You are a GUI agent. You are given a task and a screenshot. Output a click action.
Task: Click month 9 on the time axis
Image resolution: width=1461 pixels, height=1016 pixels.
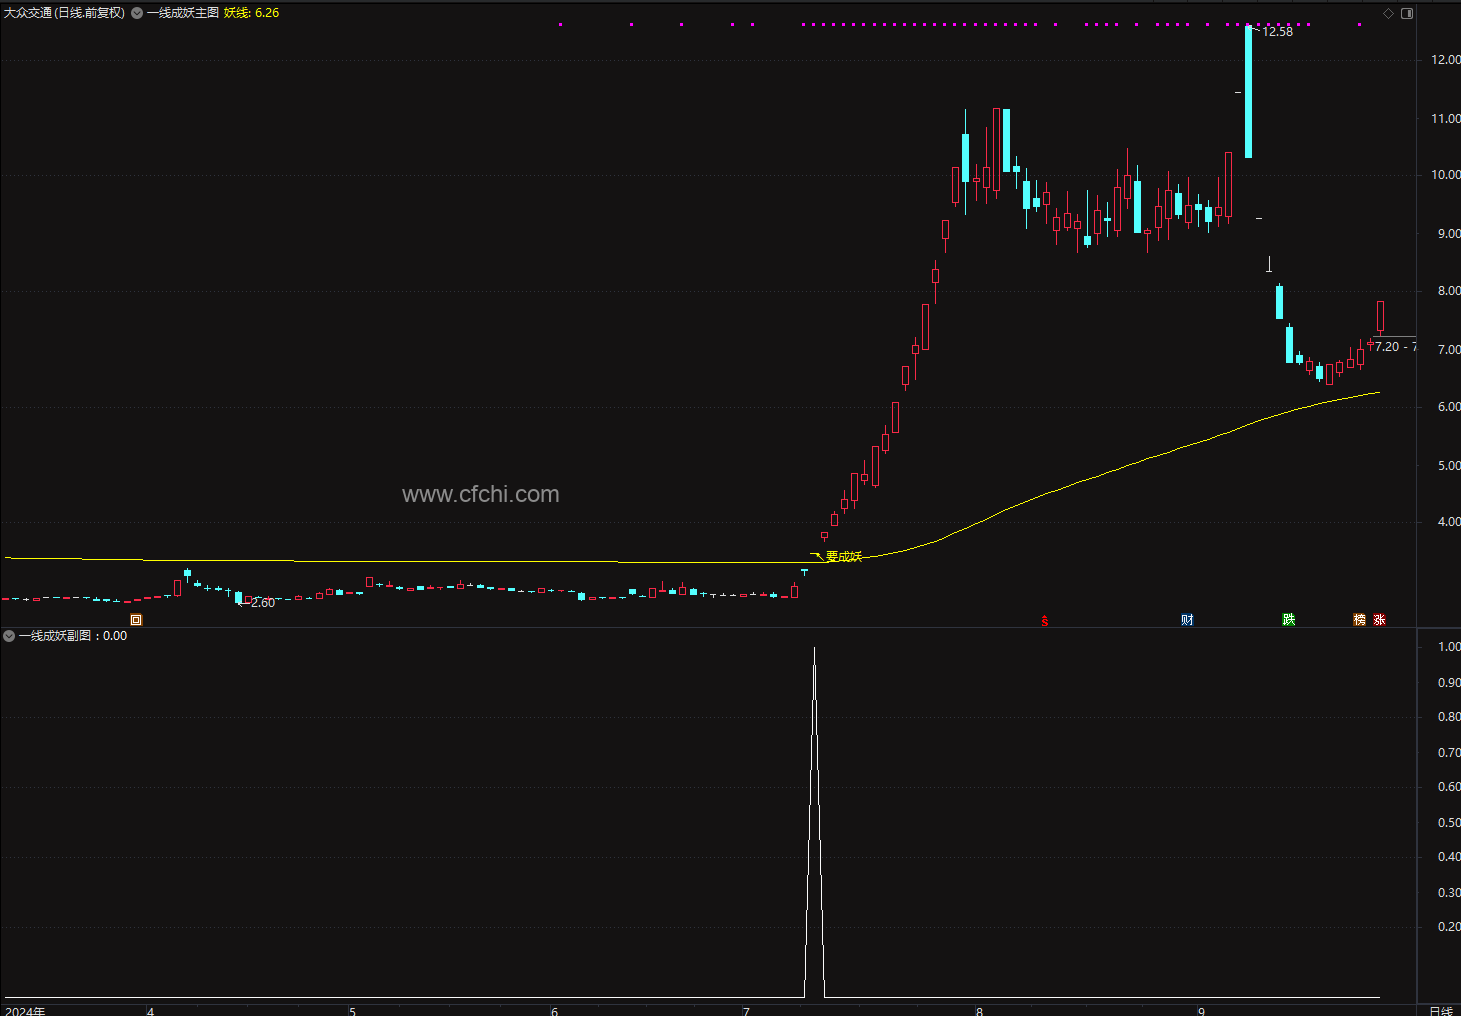click(1201, 1011)
